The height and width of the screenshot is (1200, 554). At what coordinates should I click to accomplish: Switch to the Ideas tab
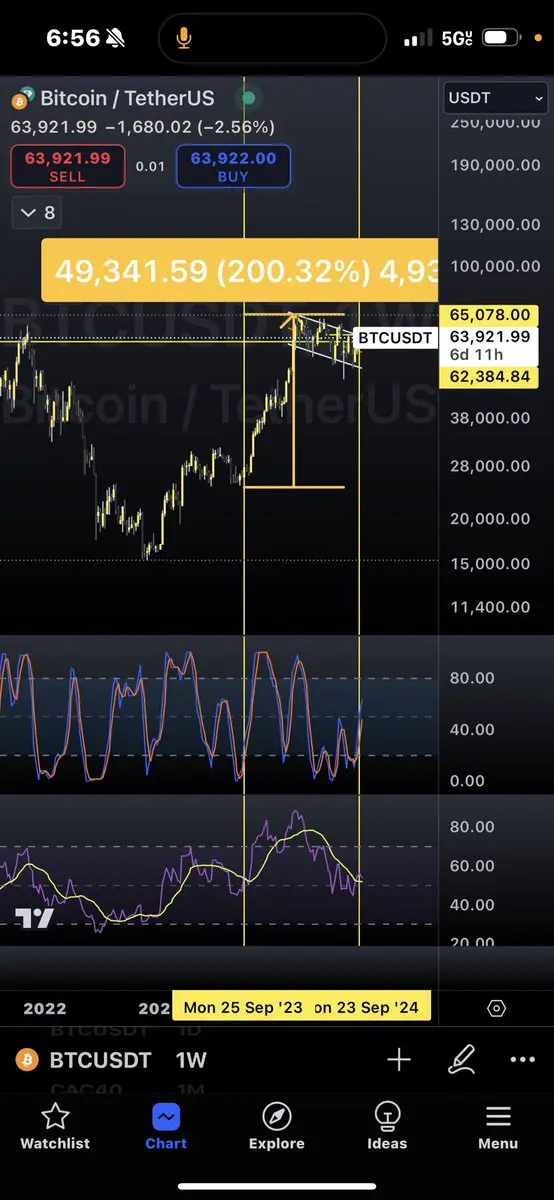tap(387, 1127)
